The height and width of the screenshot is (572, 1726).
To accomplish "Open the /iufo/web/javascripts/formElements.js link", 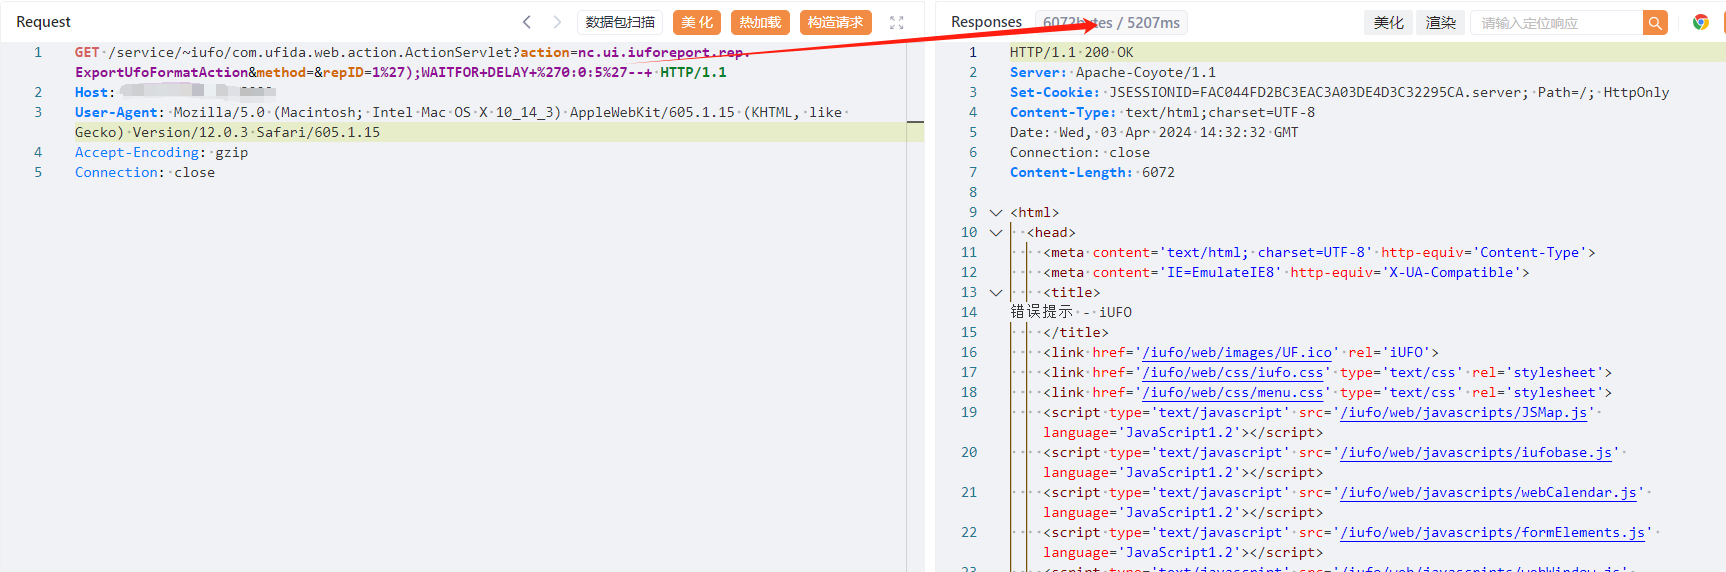I will coord(1493,532).
